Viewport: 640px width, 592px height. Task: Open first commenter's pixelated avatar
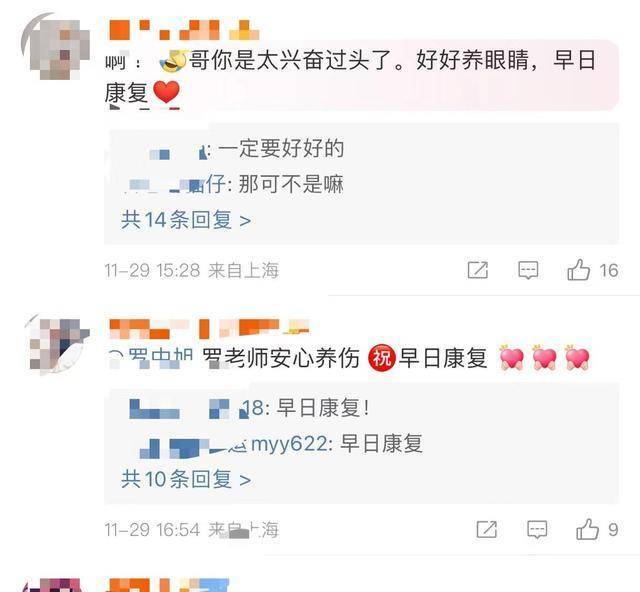56,47
